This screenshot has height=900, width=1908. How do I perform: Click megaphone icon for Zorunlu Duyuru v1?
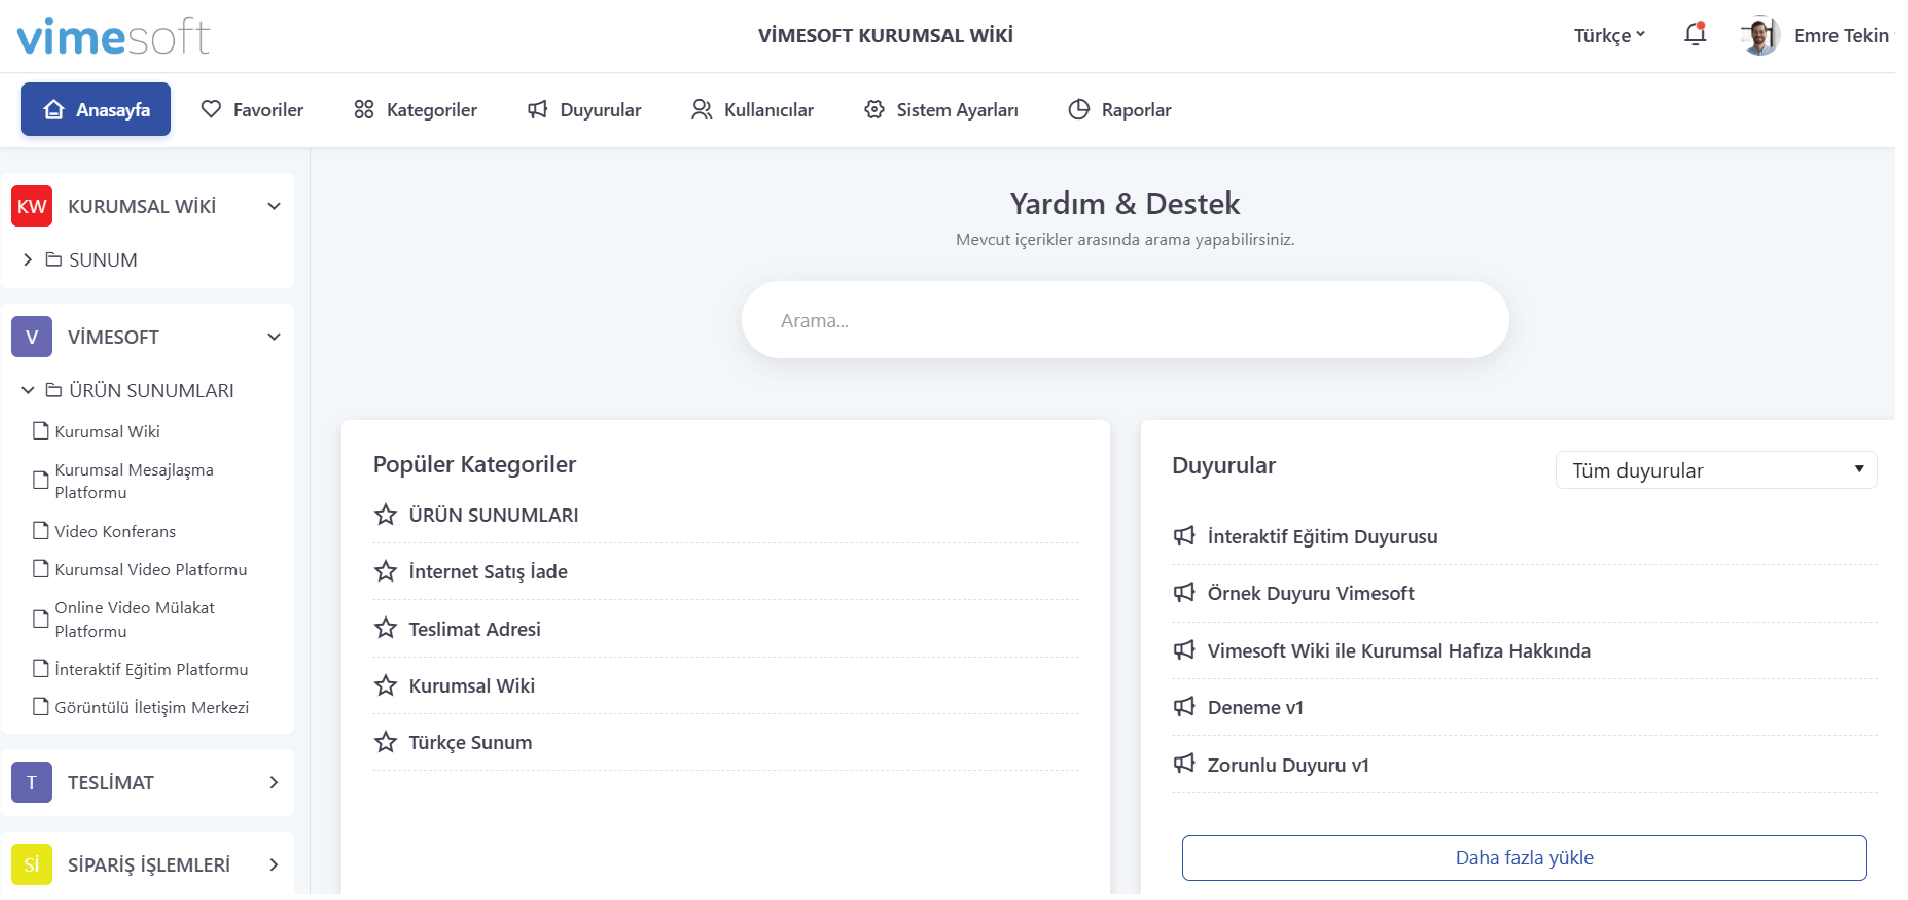click(1185, 764)
